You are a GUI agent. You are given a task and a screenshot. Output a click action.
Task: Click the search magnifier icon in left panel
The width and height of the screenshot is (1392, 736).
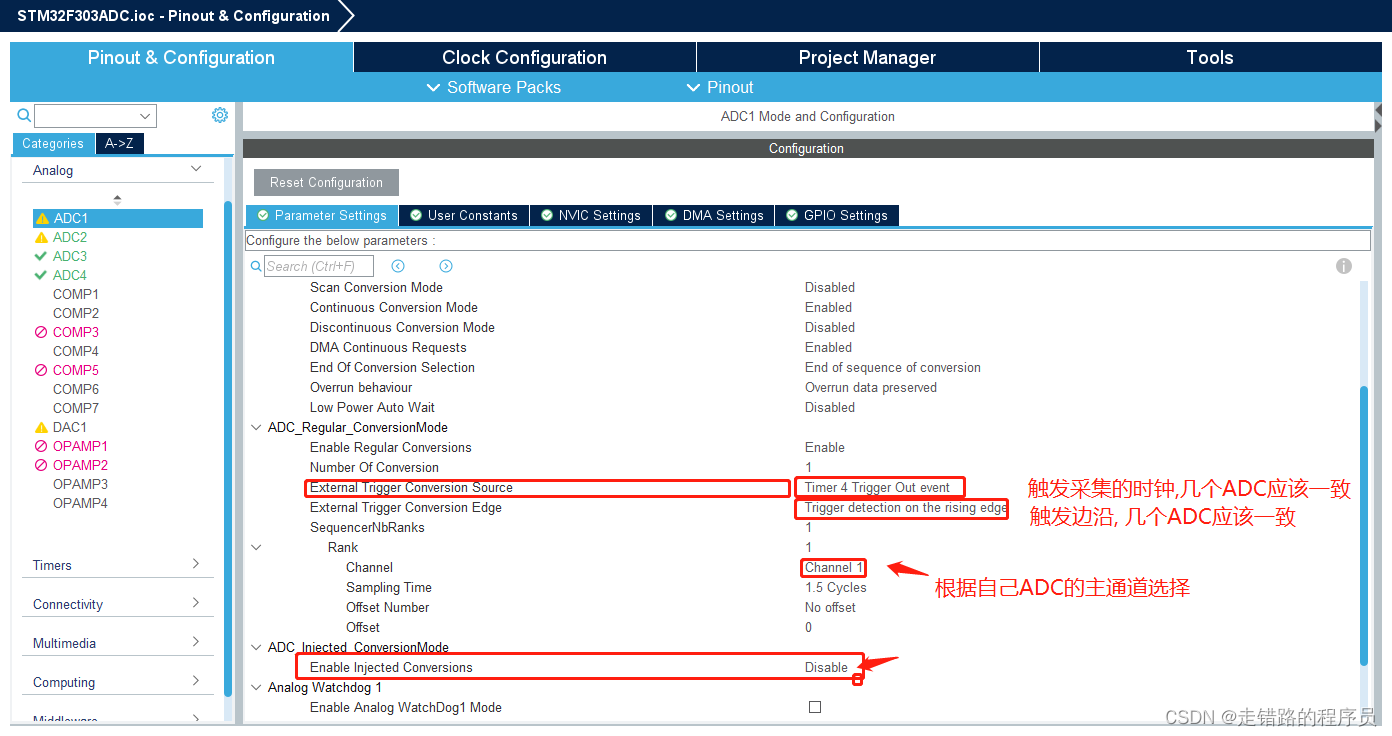click(x=24, y=116)
